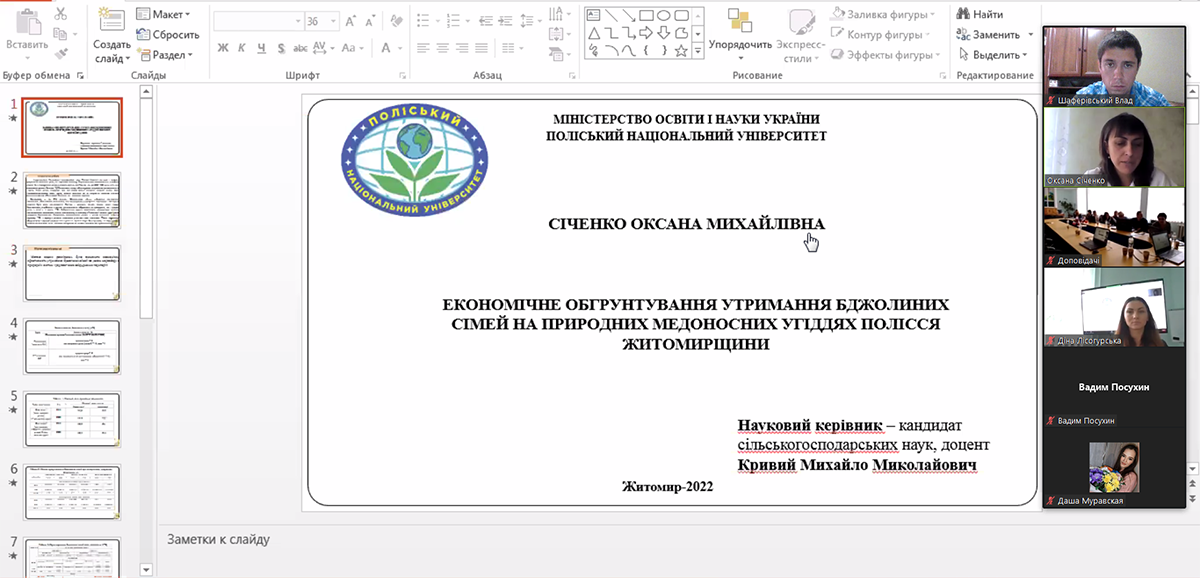Select slide 5 thumbnail
This screenshot has width=1200, height=578.
point(72,420)
